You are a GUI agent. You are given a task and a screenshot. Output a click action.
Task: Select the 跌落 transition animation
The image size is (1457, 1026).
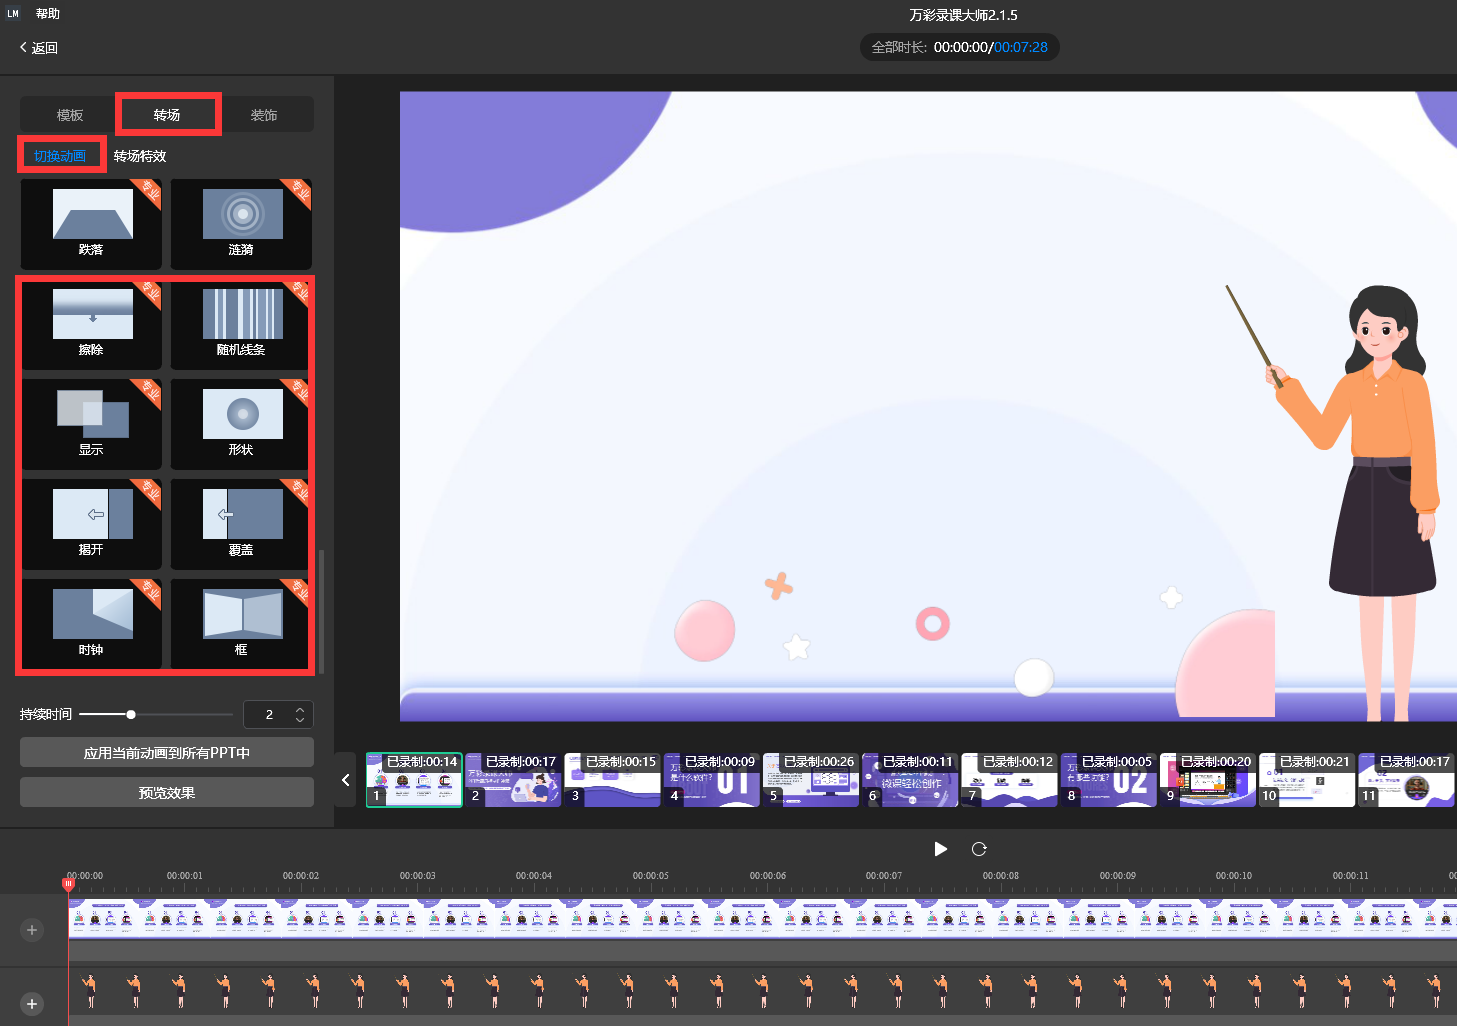coord(91,224)
